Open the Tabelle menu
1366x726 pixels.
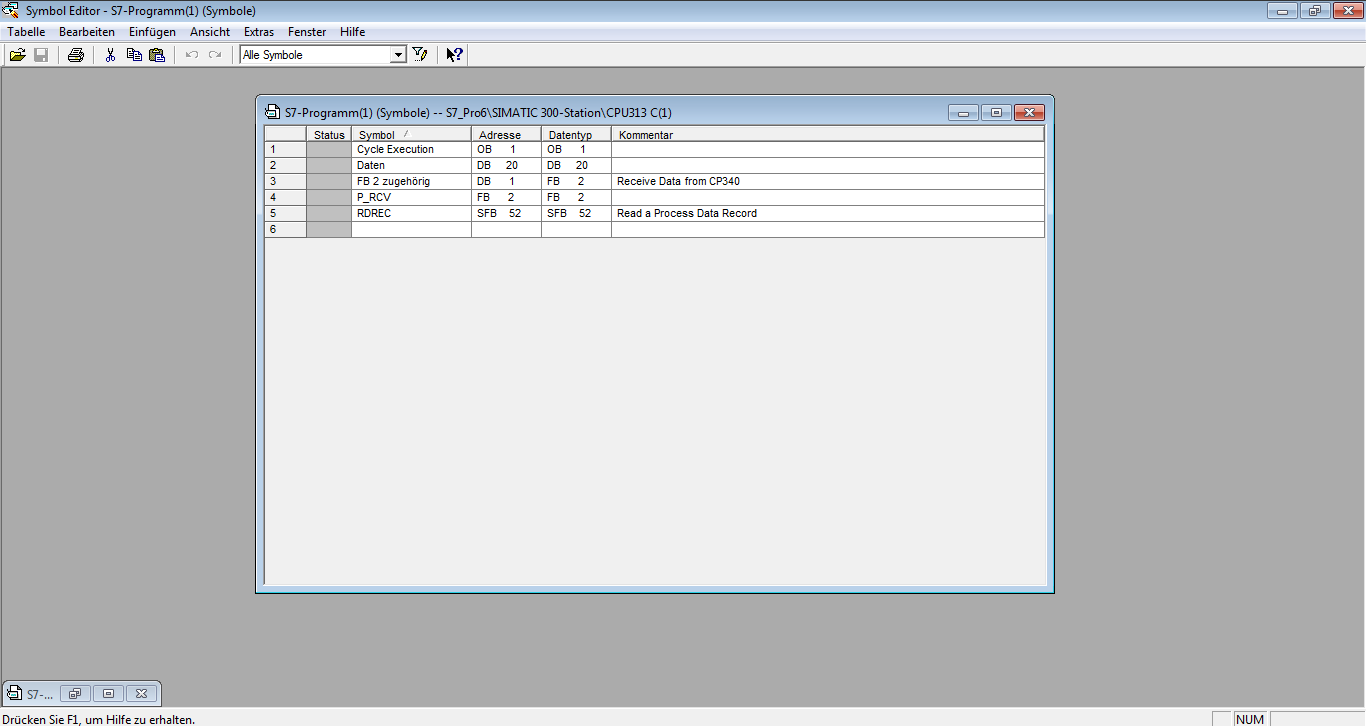tap(26, 32)
